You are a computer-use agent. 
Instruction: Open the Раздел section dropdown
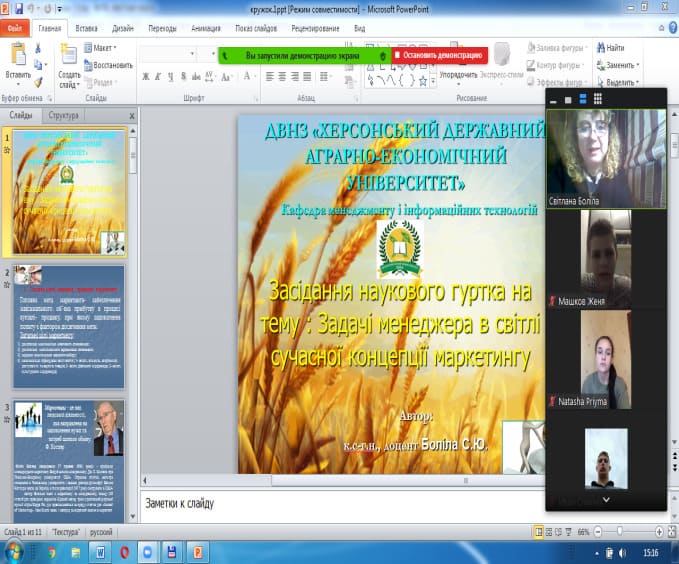click(x=101, y=82)
